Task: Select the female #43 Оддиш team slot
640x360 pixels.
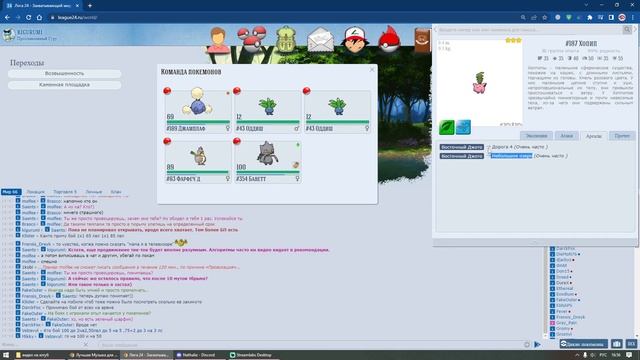Action: pos(338,111)
